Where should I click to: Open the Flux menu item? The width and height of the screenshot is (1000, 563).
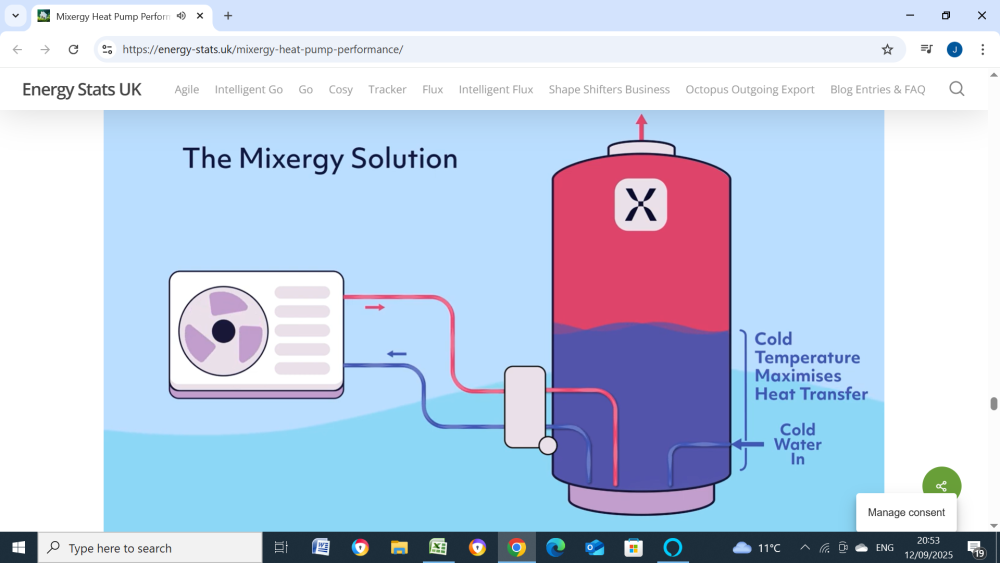tap(432, 89)
